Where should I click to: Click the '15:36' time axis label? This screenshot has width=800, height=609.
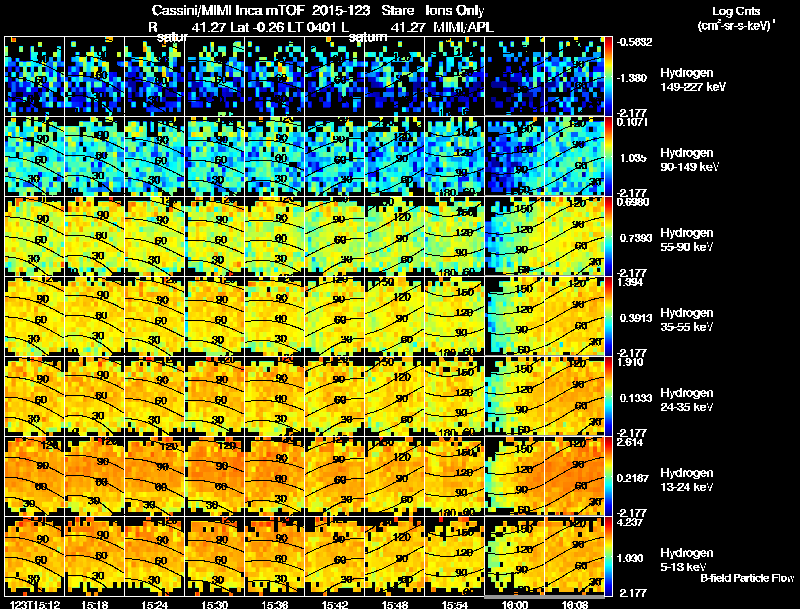[x=274, y=604]
